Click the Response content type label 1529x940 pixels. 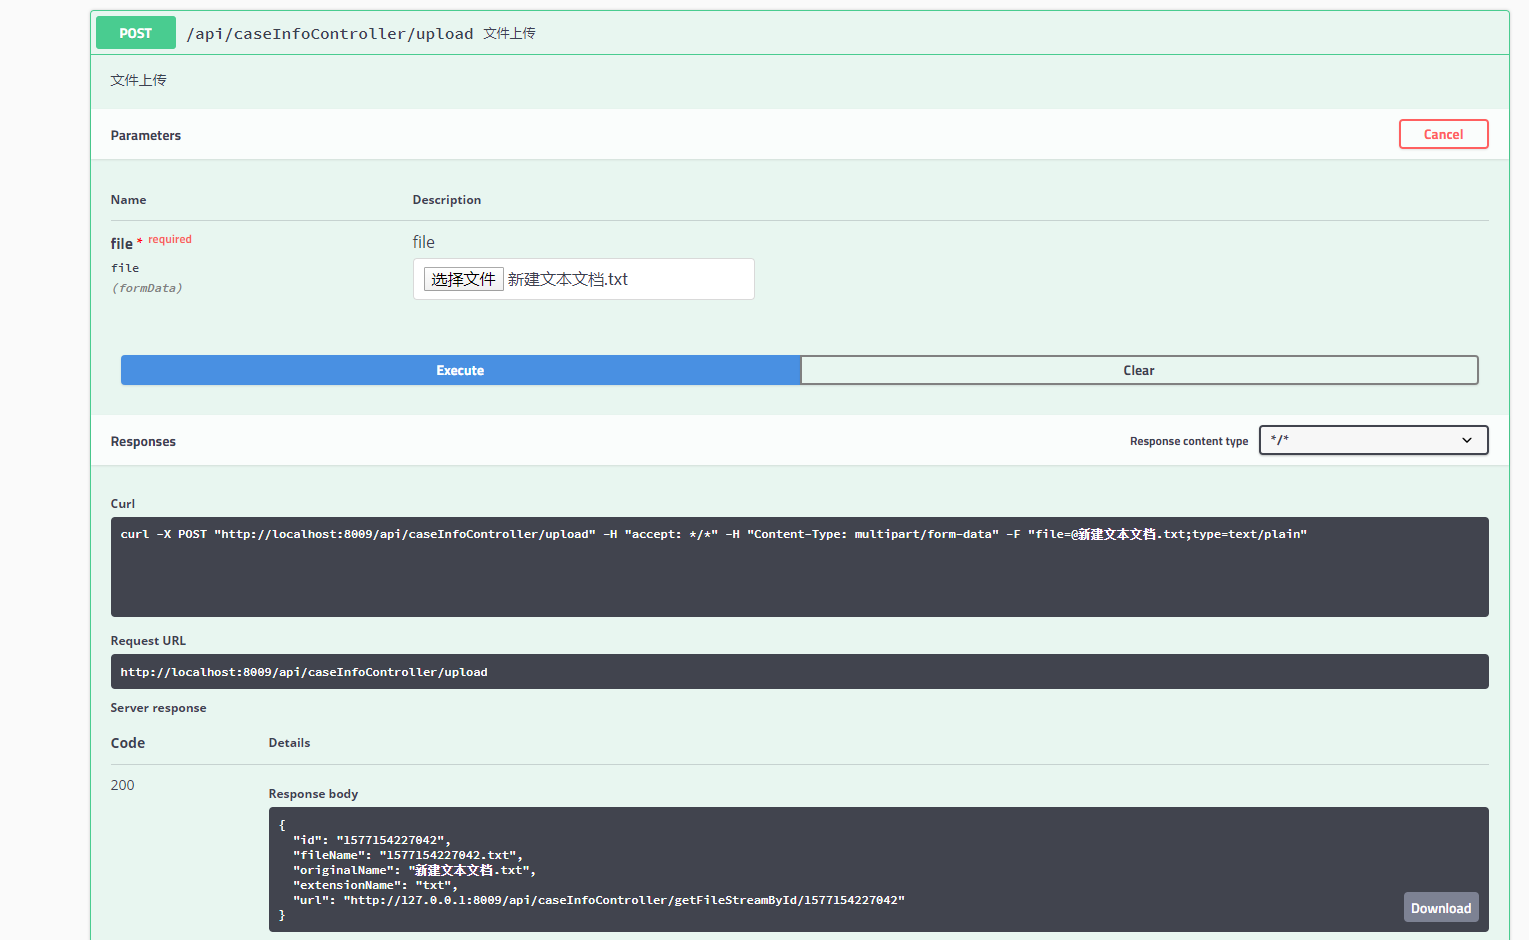(x=1189, y=441)
